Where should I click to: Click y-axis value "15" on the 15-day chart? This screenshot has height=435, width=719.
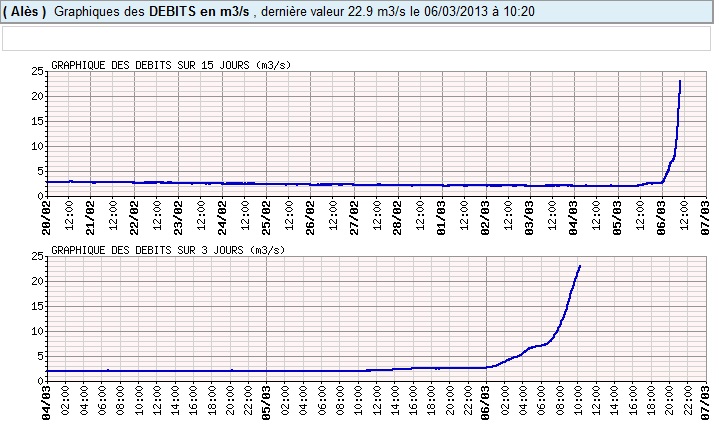pos(37,121)
